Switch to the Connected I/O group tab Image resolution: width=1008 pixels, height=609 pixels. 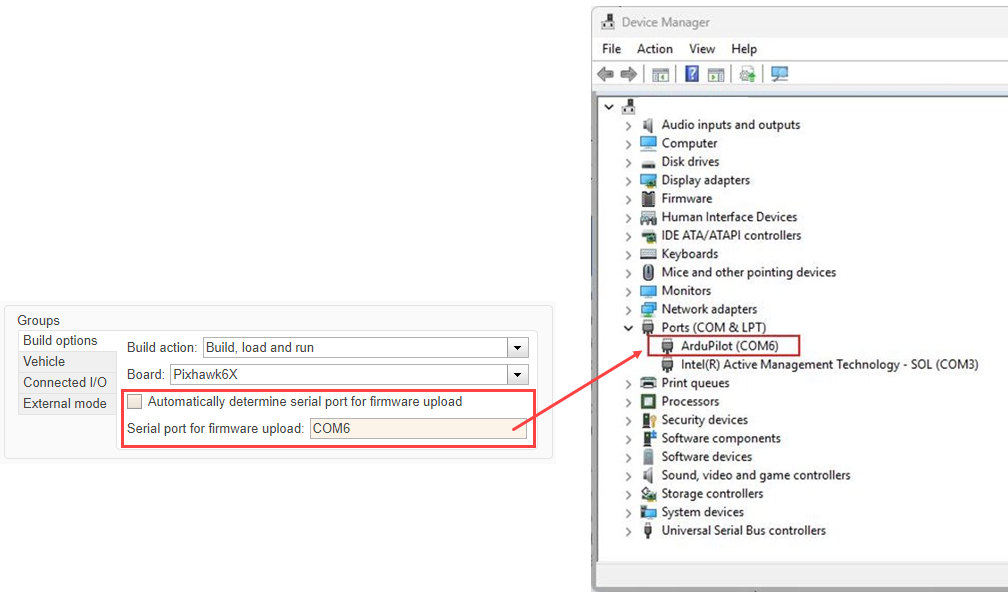tap(65, 383)
